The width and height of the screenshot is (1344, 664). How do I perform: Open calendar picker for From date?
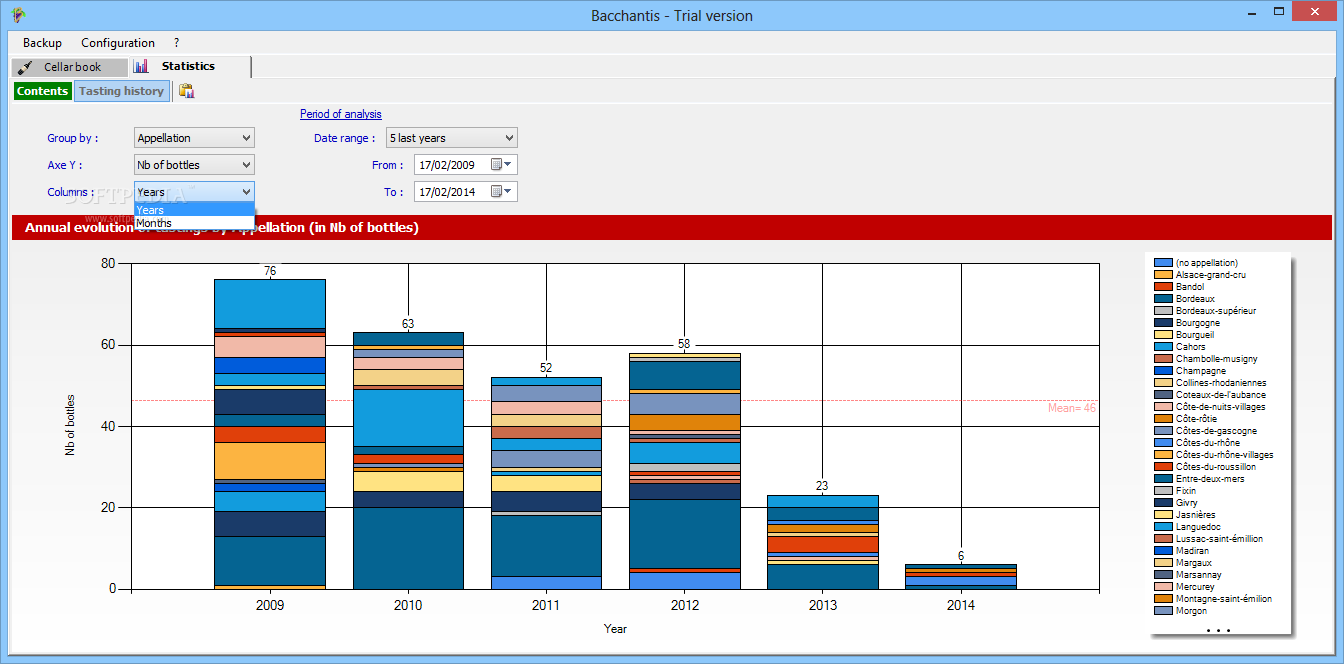pos(501,165)
